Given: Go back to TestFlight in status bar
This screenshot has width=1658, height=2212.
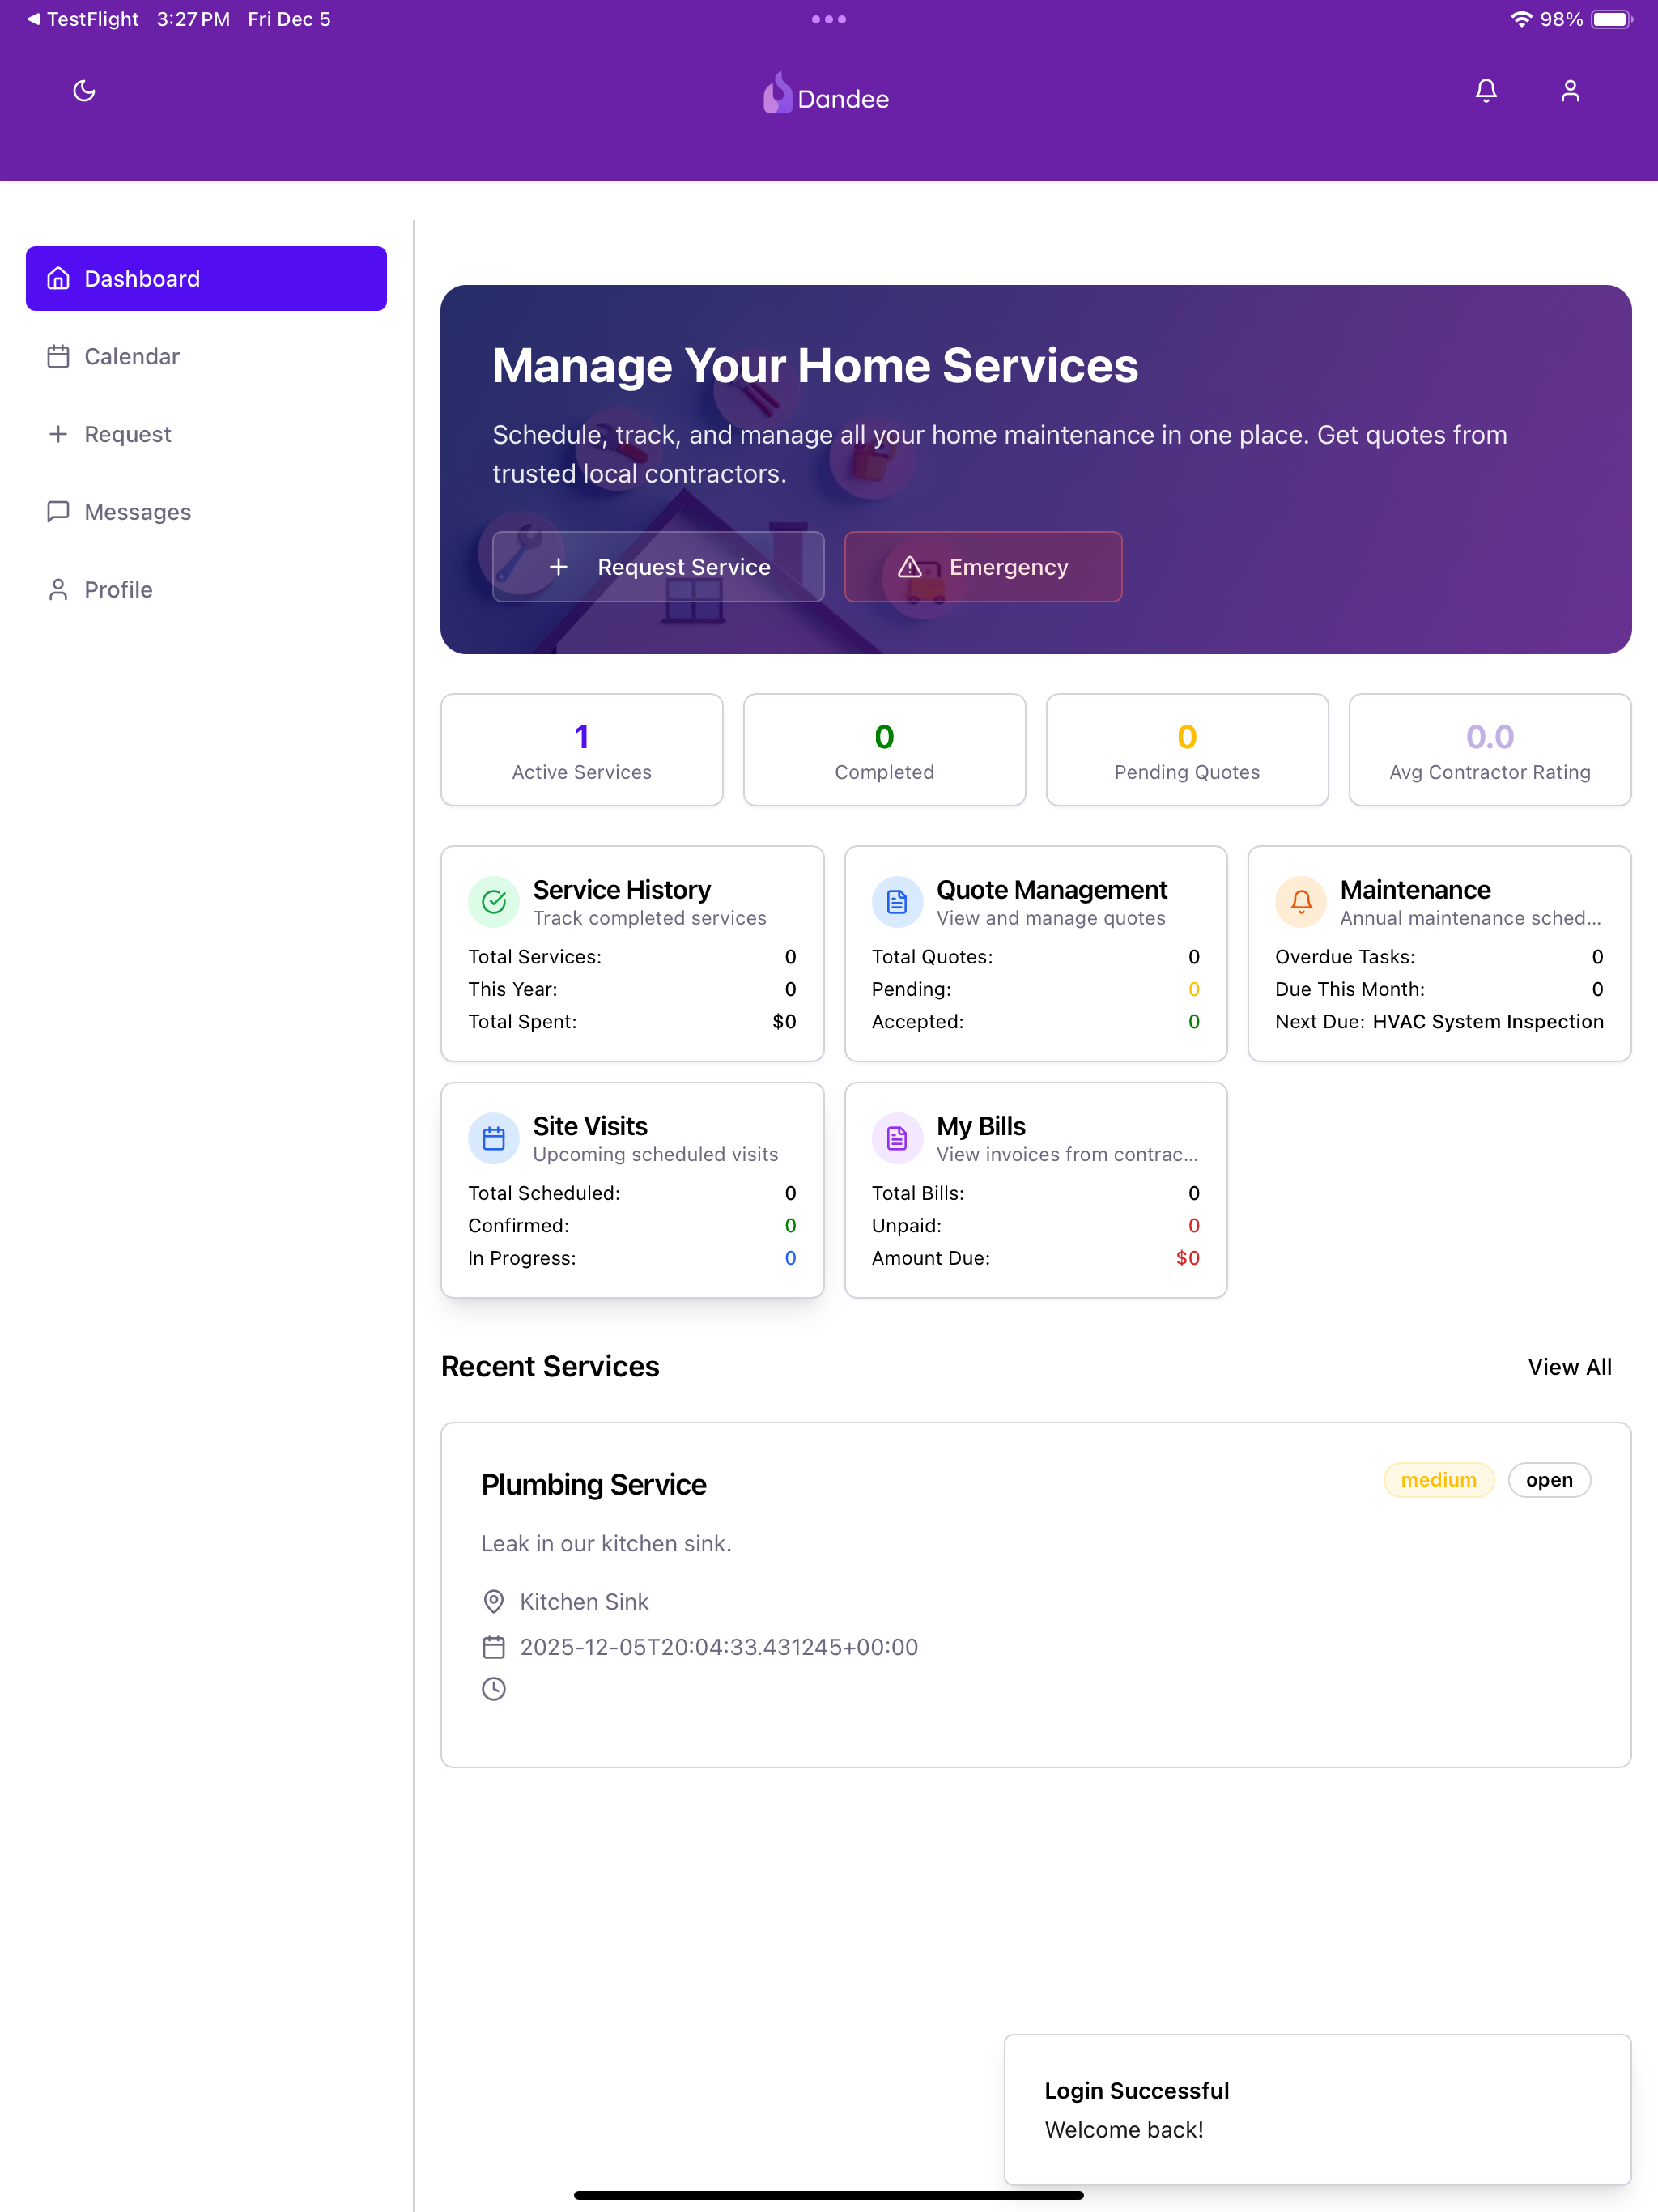Looking at the screenshot, I should click(83, 19).
